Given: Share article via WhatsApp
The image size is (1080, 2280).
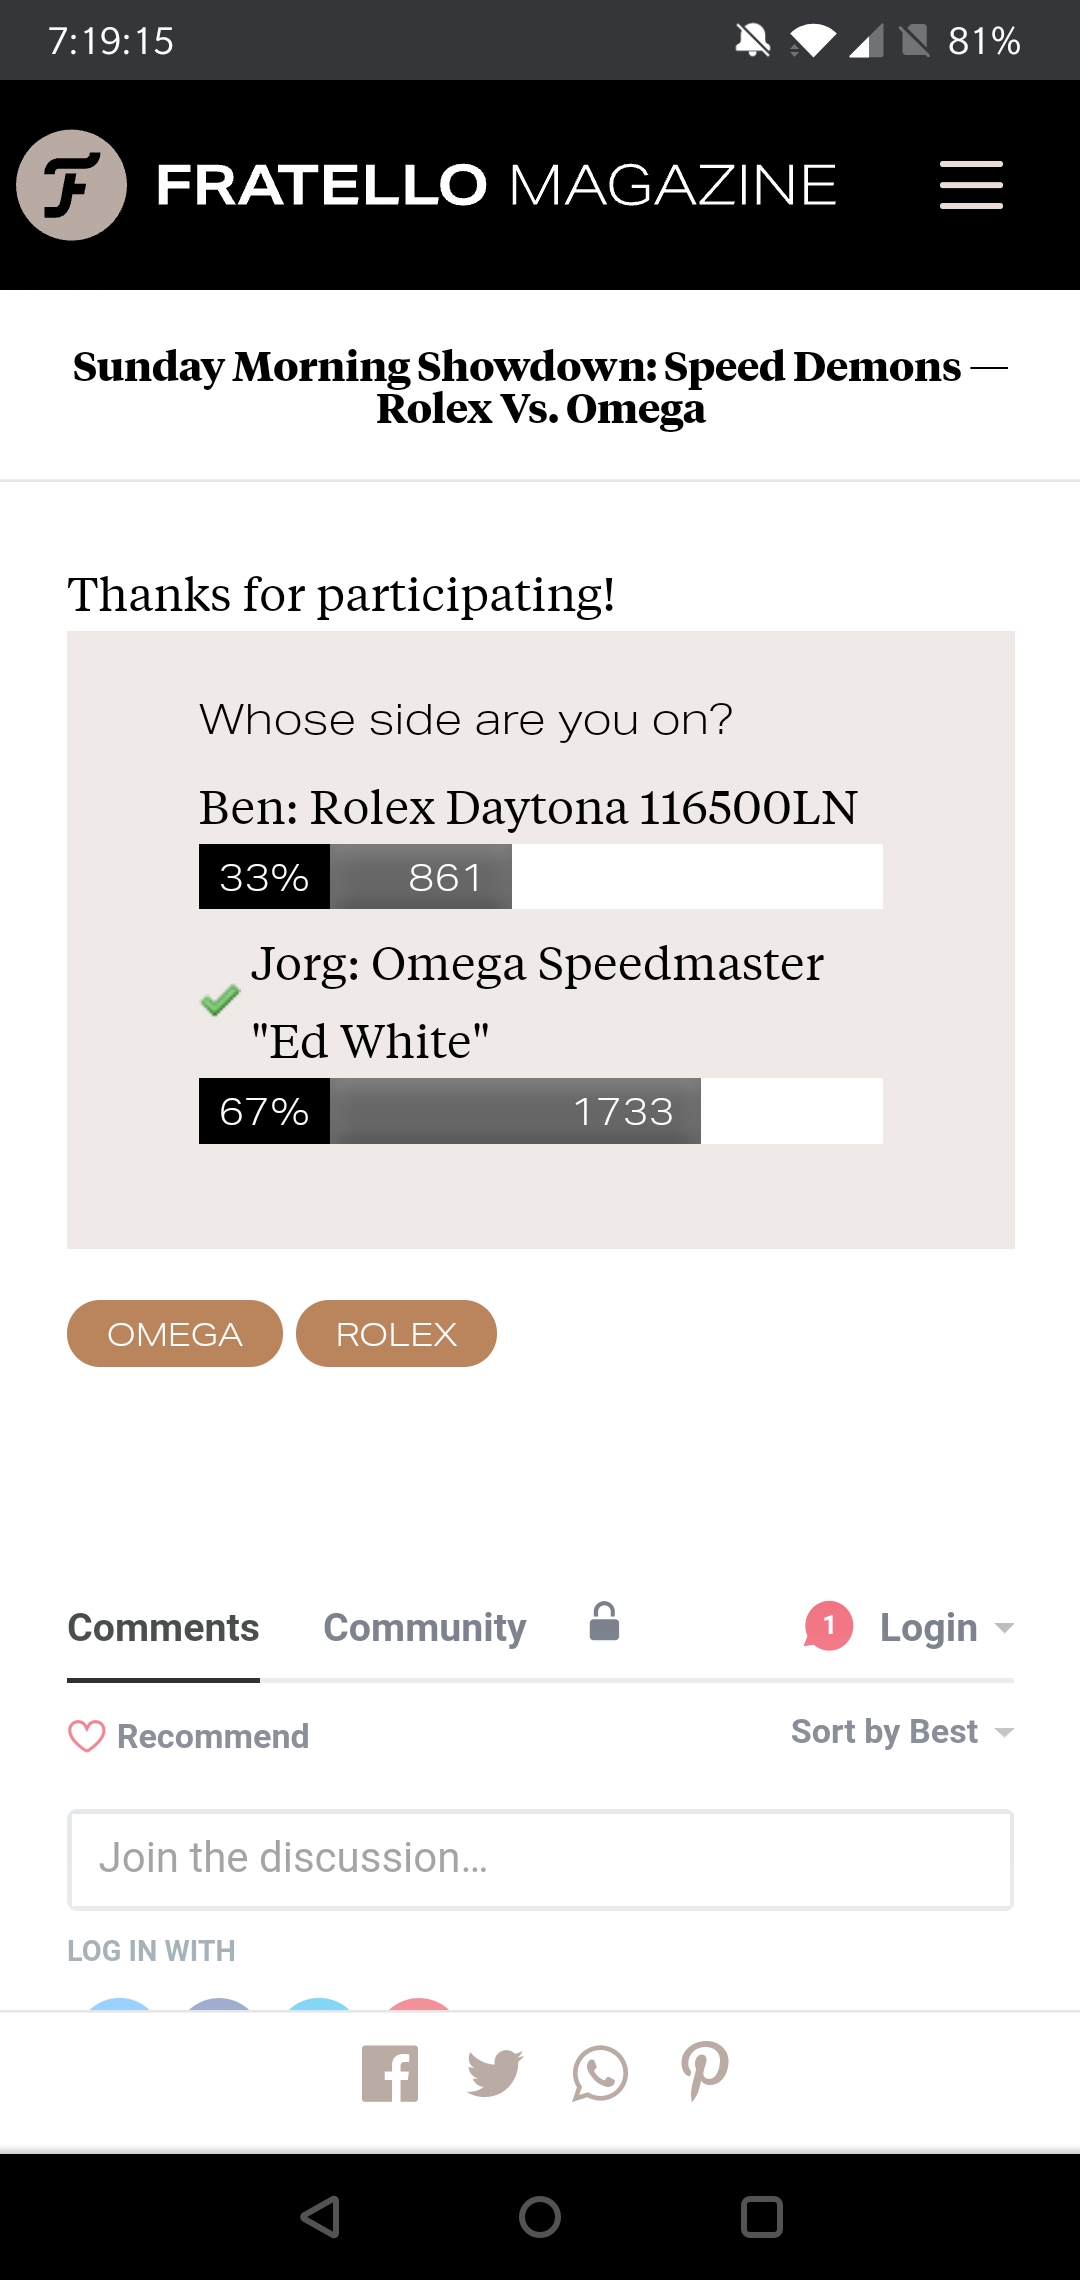Looking at the screenshot, I should [600, 2073].
